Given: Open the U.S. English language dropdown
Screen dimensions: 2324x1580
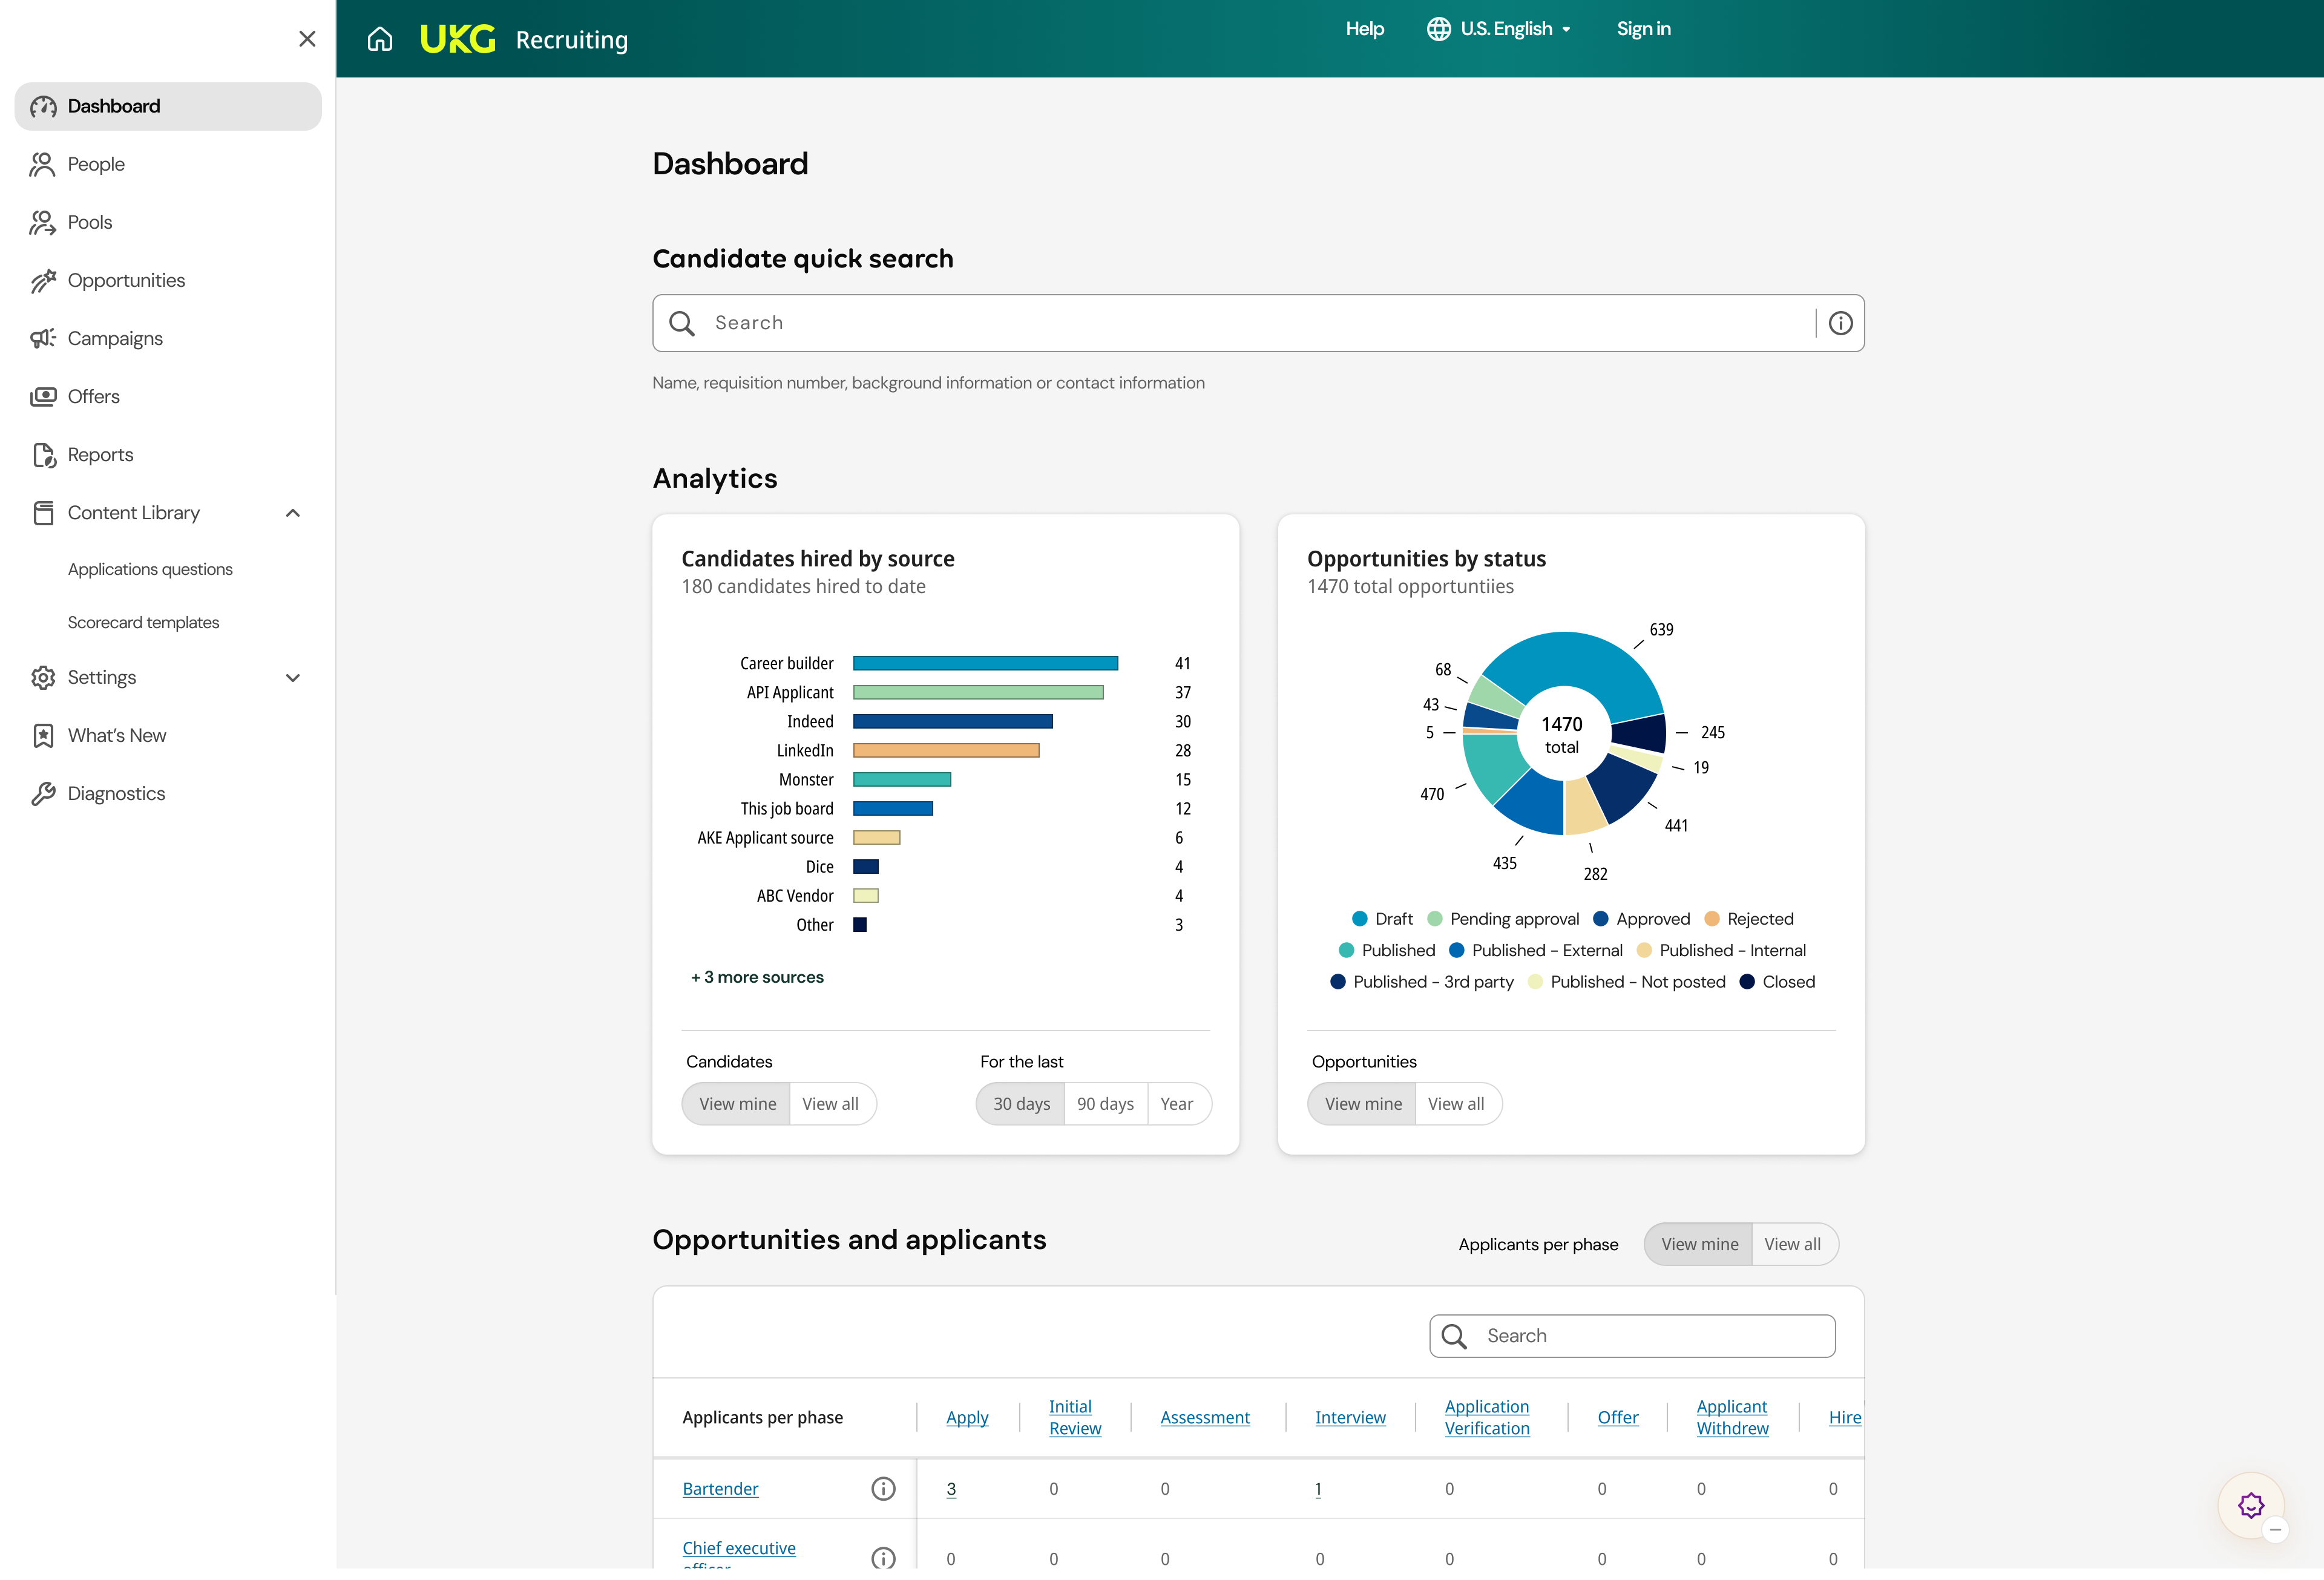Looking at the screenshot, I should (x=1497, y=29).
